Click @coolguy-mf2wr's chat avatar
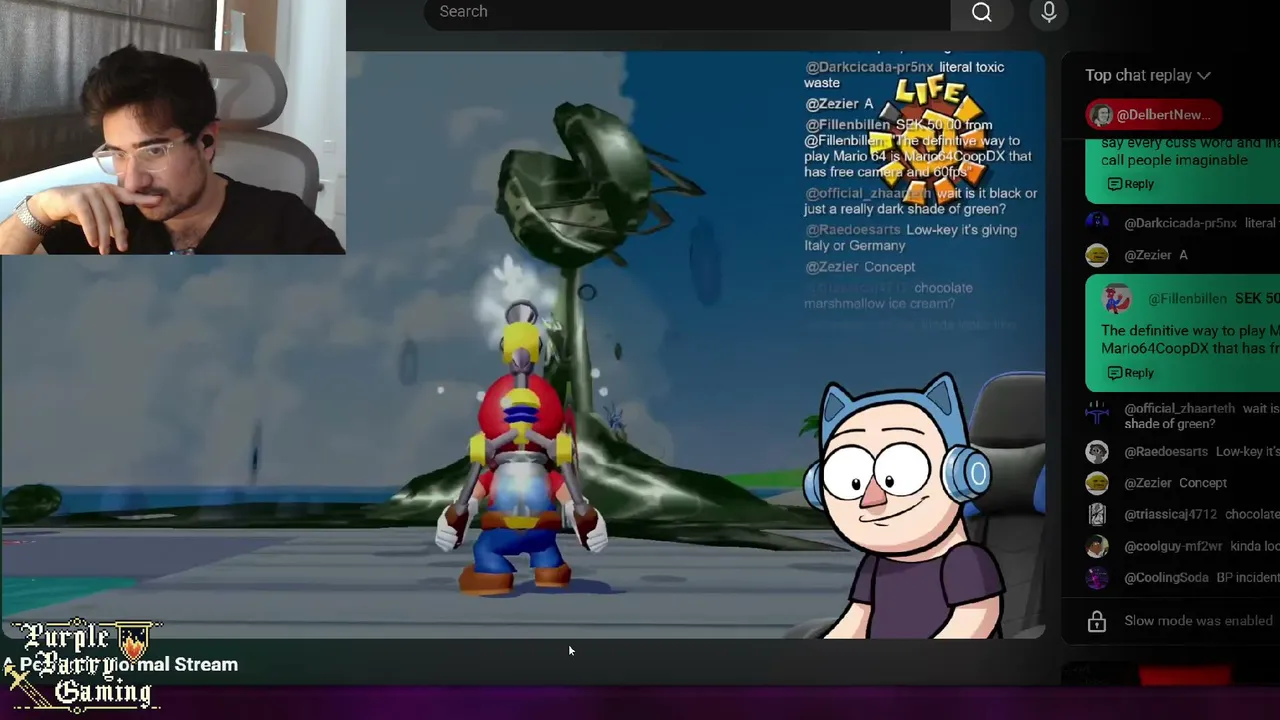 [1097, 547]
